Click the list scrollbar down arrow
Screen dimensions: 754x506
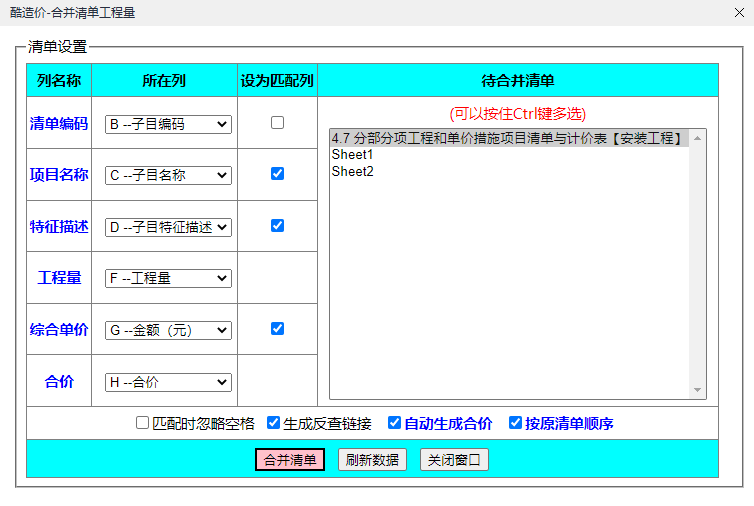click(697, 390)
